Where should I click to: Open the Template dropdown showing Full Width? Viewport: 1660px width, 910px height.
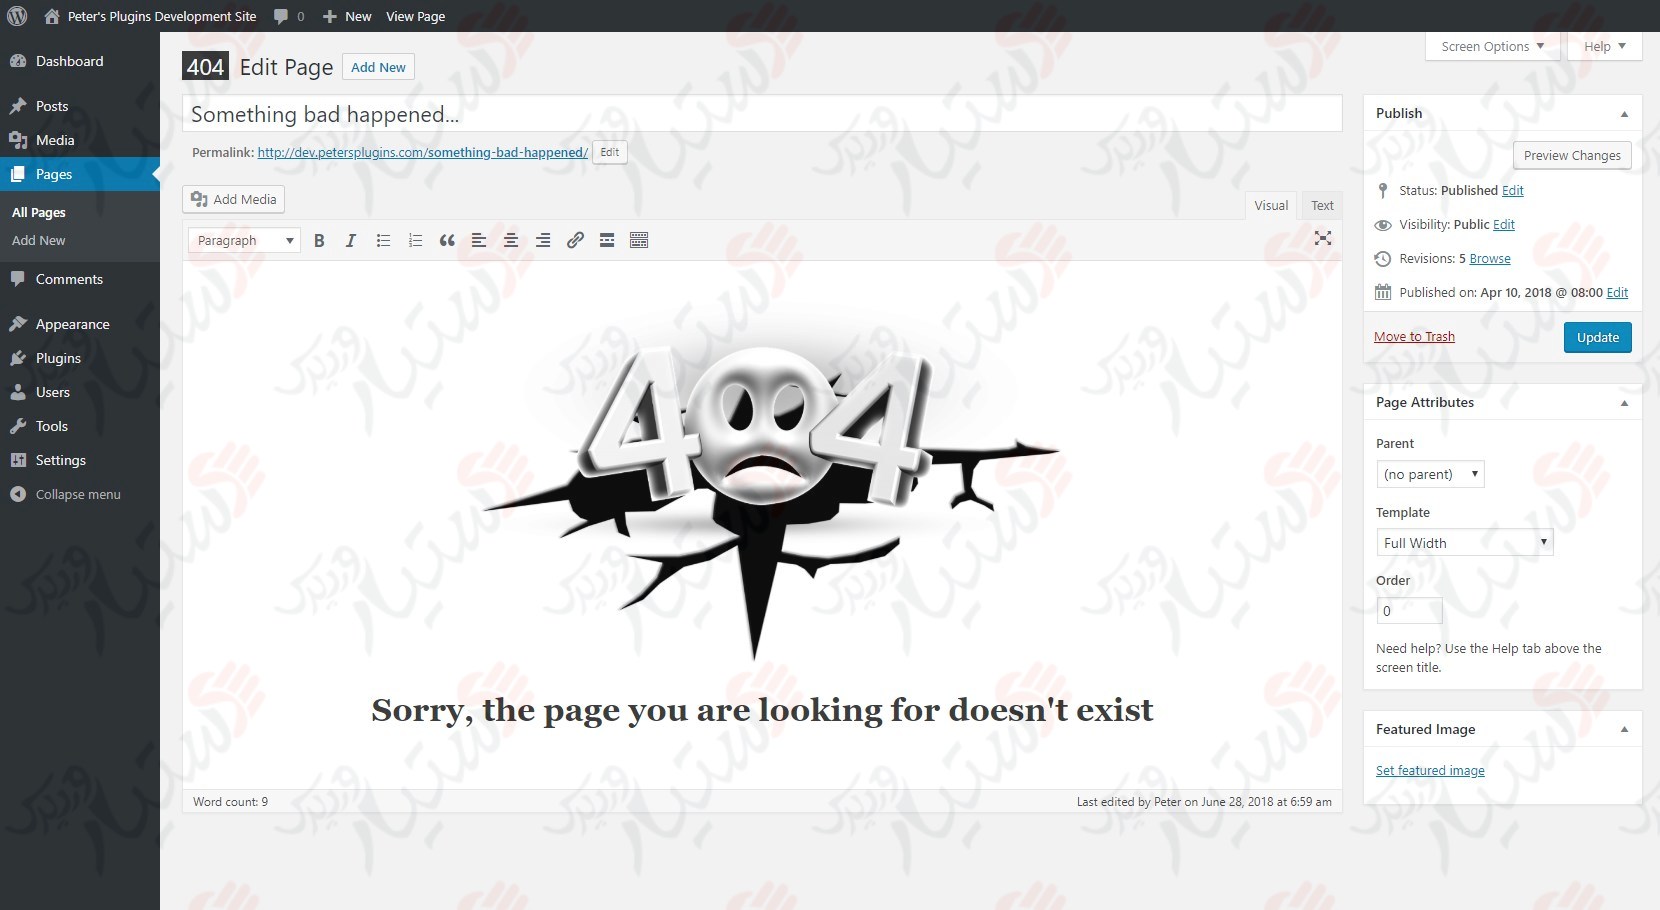[x=1464, y=542]
